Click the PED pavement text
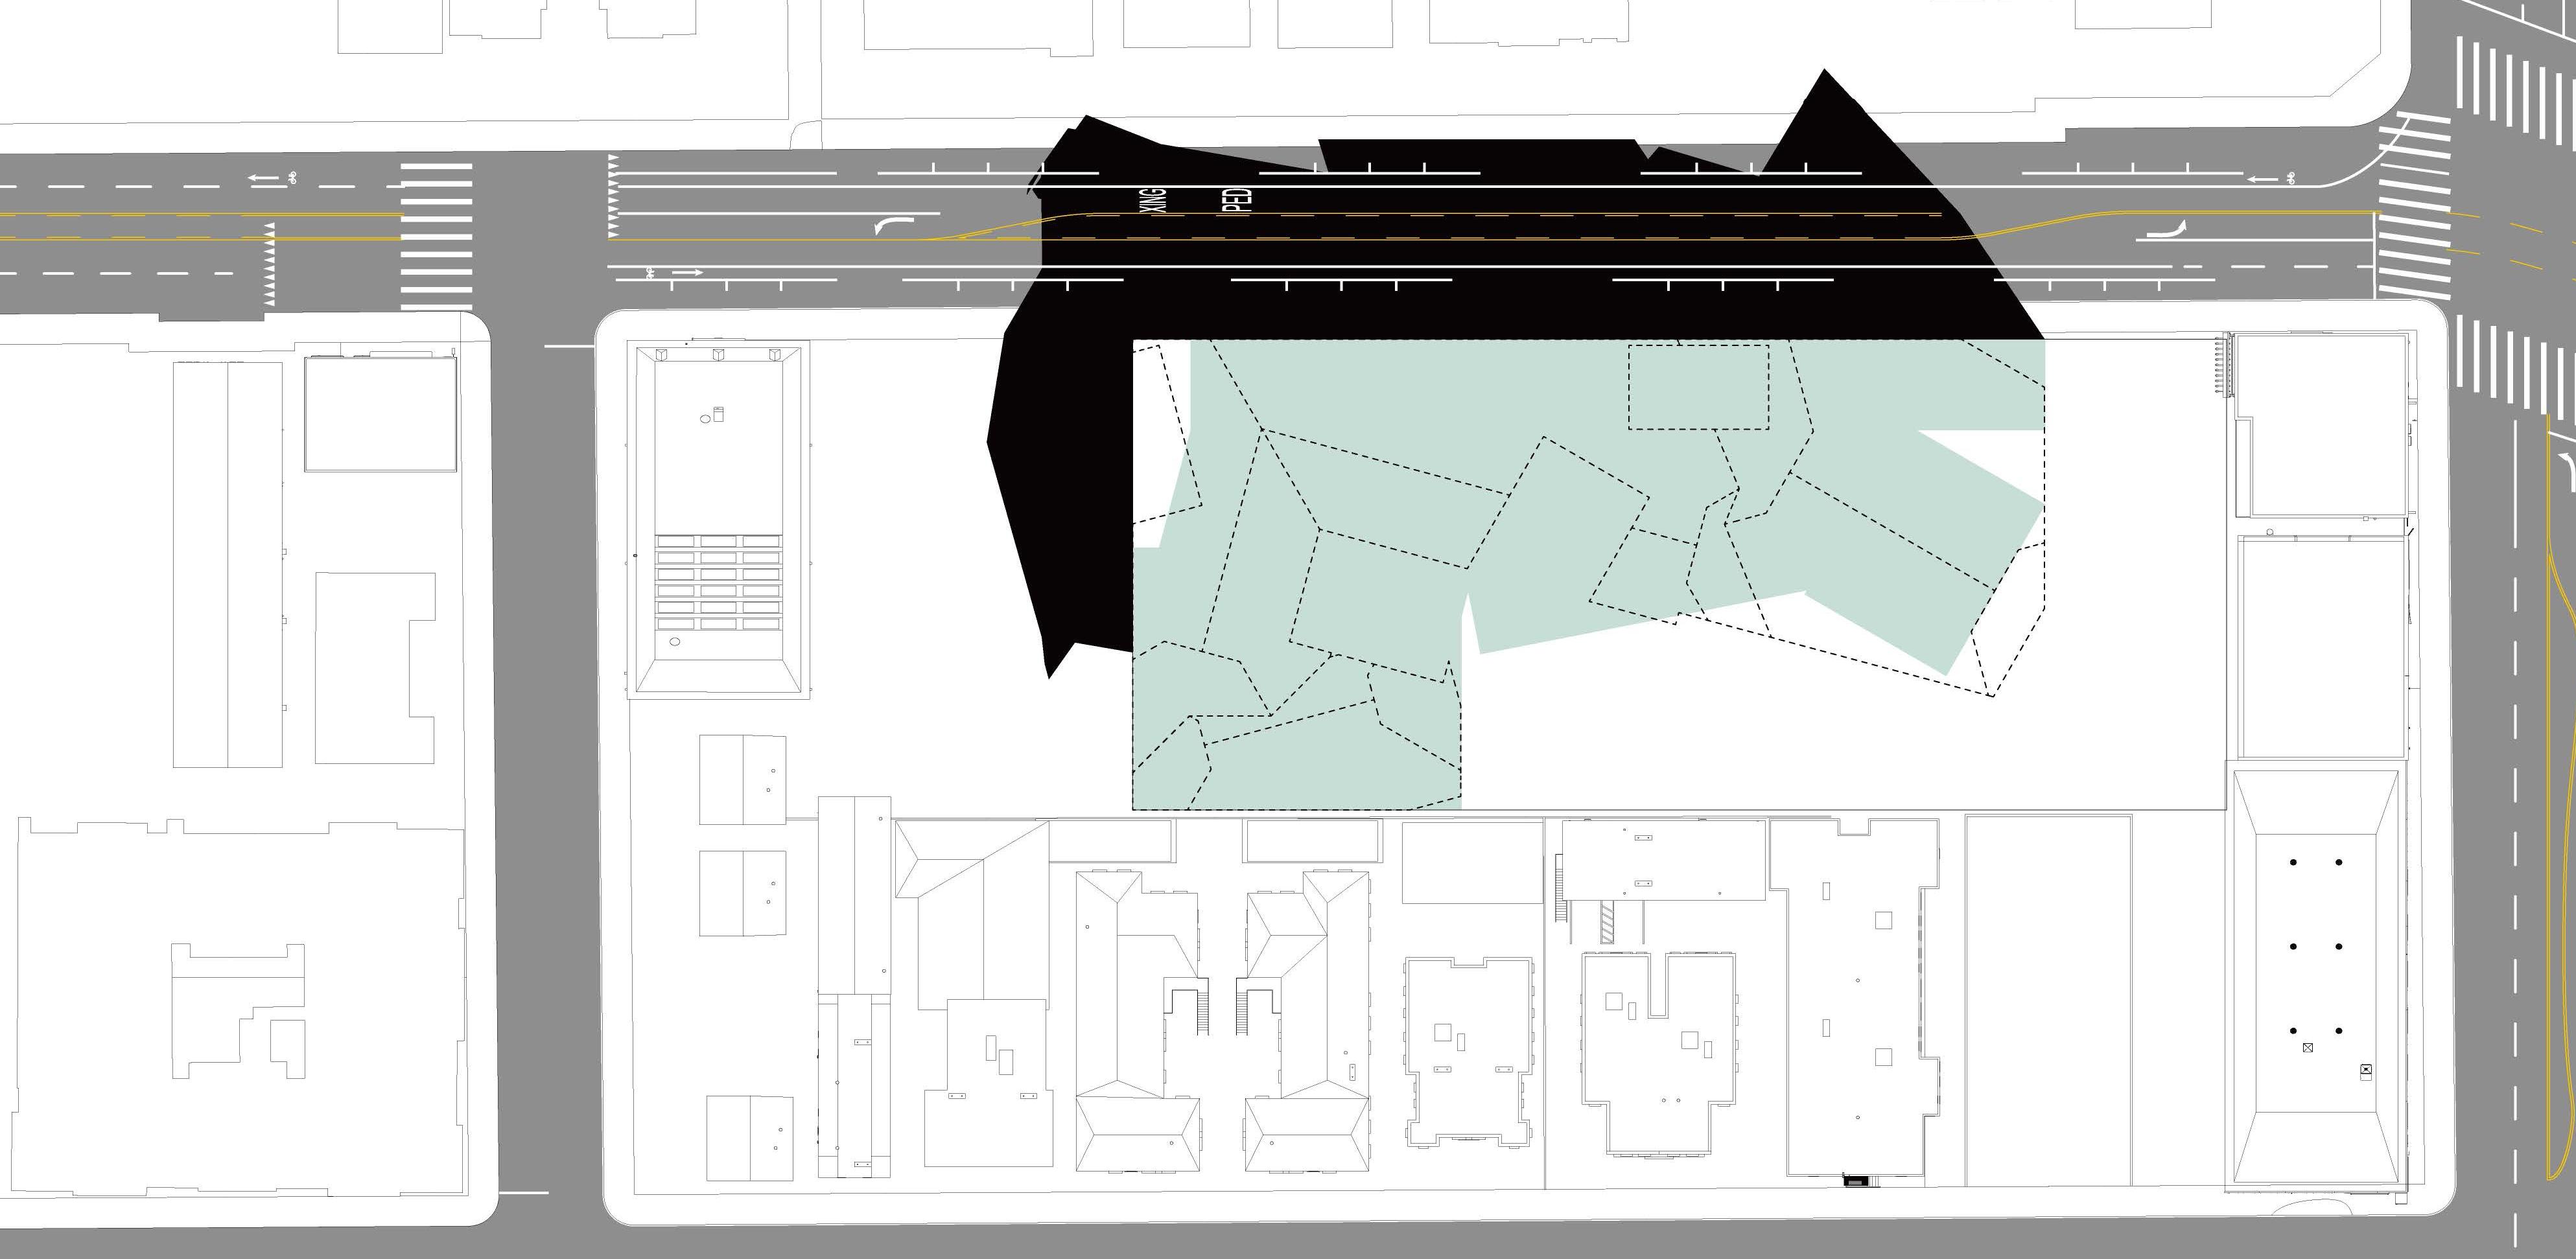2576x1259 pixels. tap(1238, 199)
